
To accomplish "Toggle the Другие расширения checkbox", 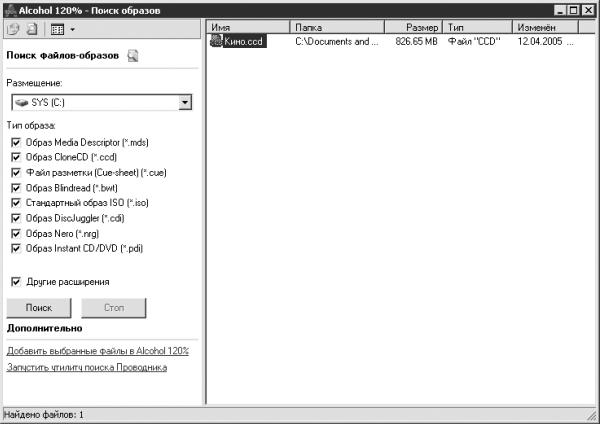I will tap(16, 282).
